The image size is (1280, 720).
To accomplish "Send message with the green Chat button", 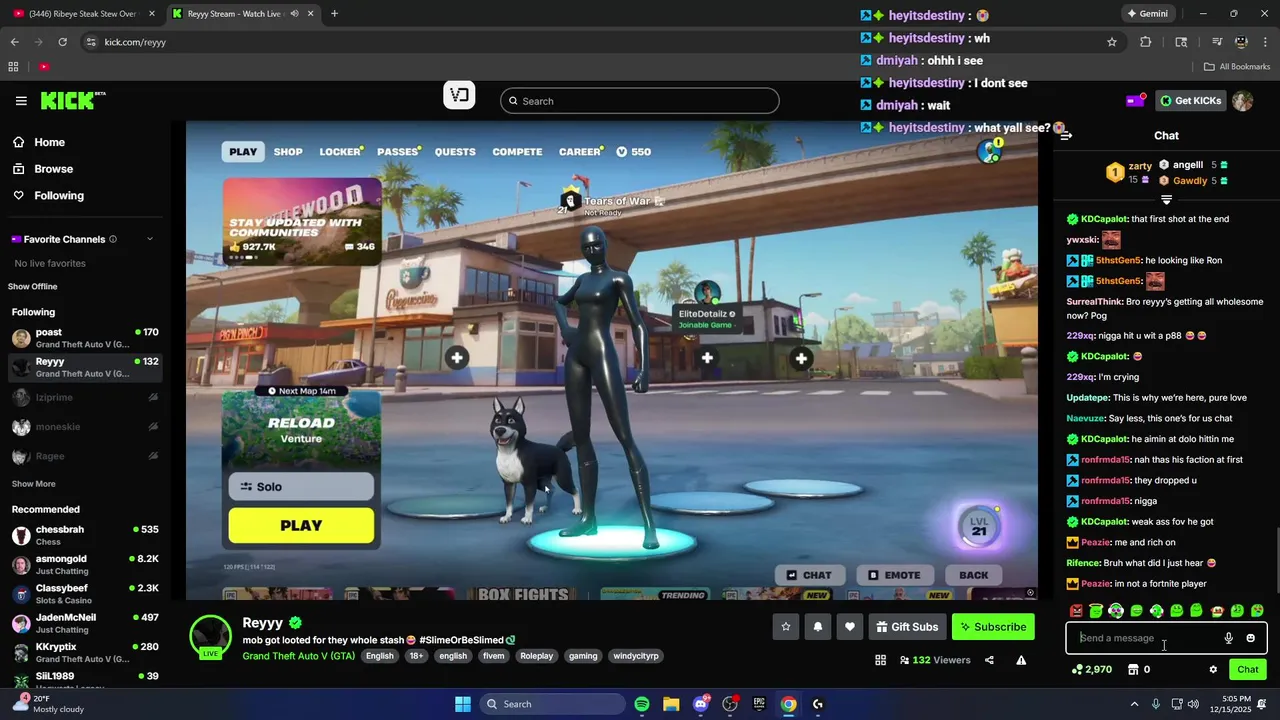I will (1248, 670).
